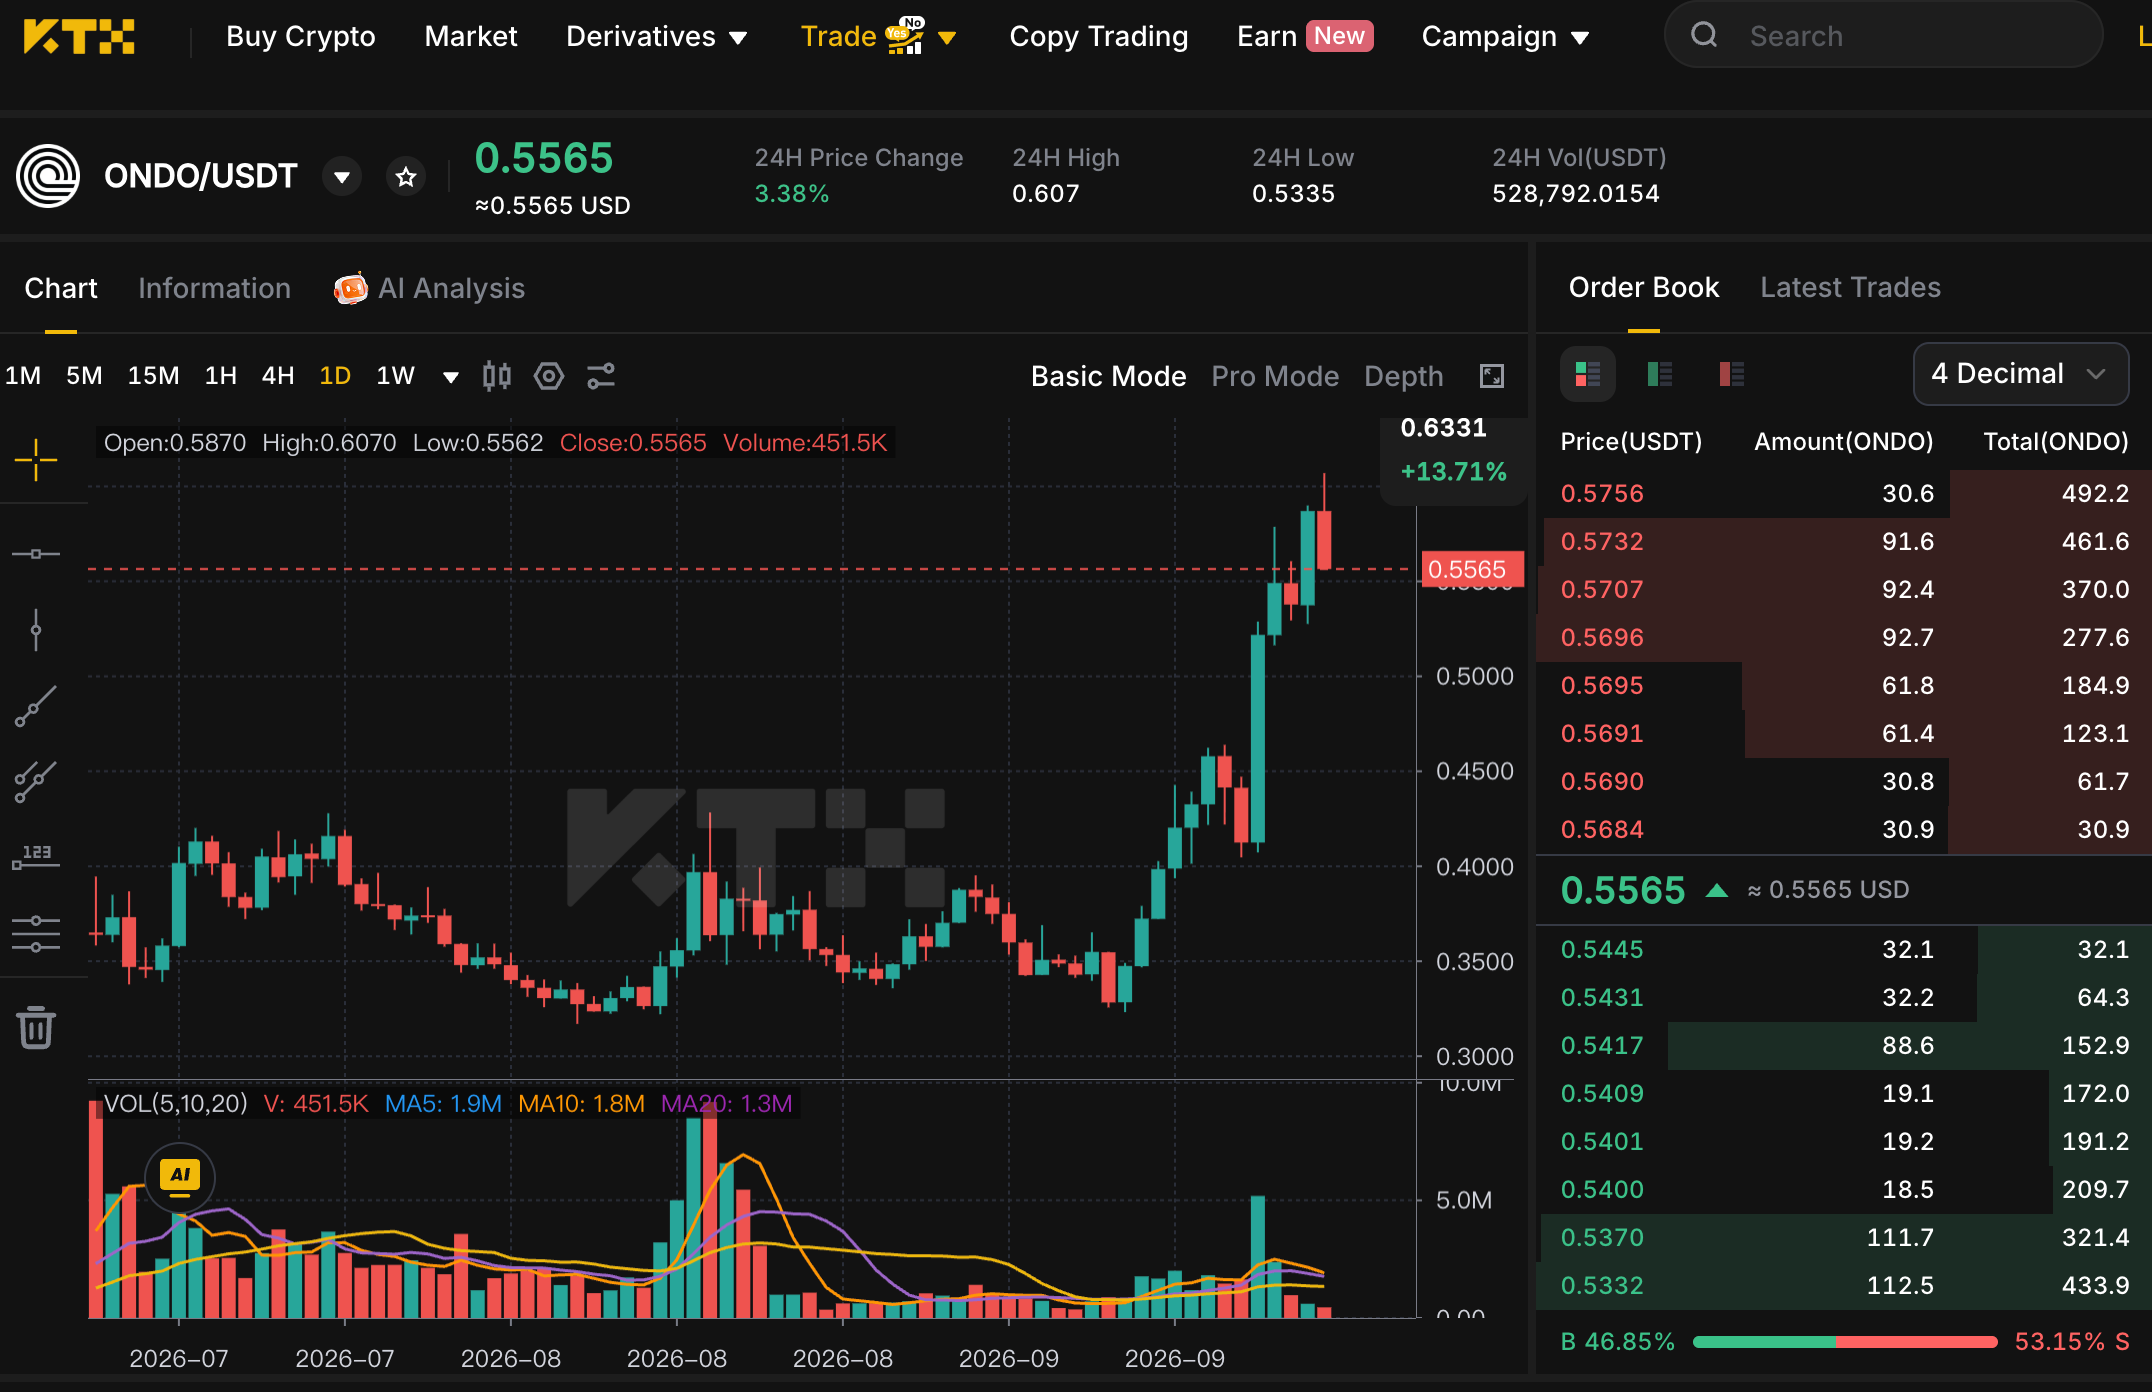Show asks-only order book view
This screenshot has height=1392, width=2152.
(x=1732, y=374)
